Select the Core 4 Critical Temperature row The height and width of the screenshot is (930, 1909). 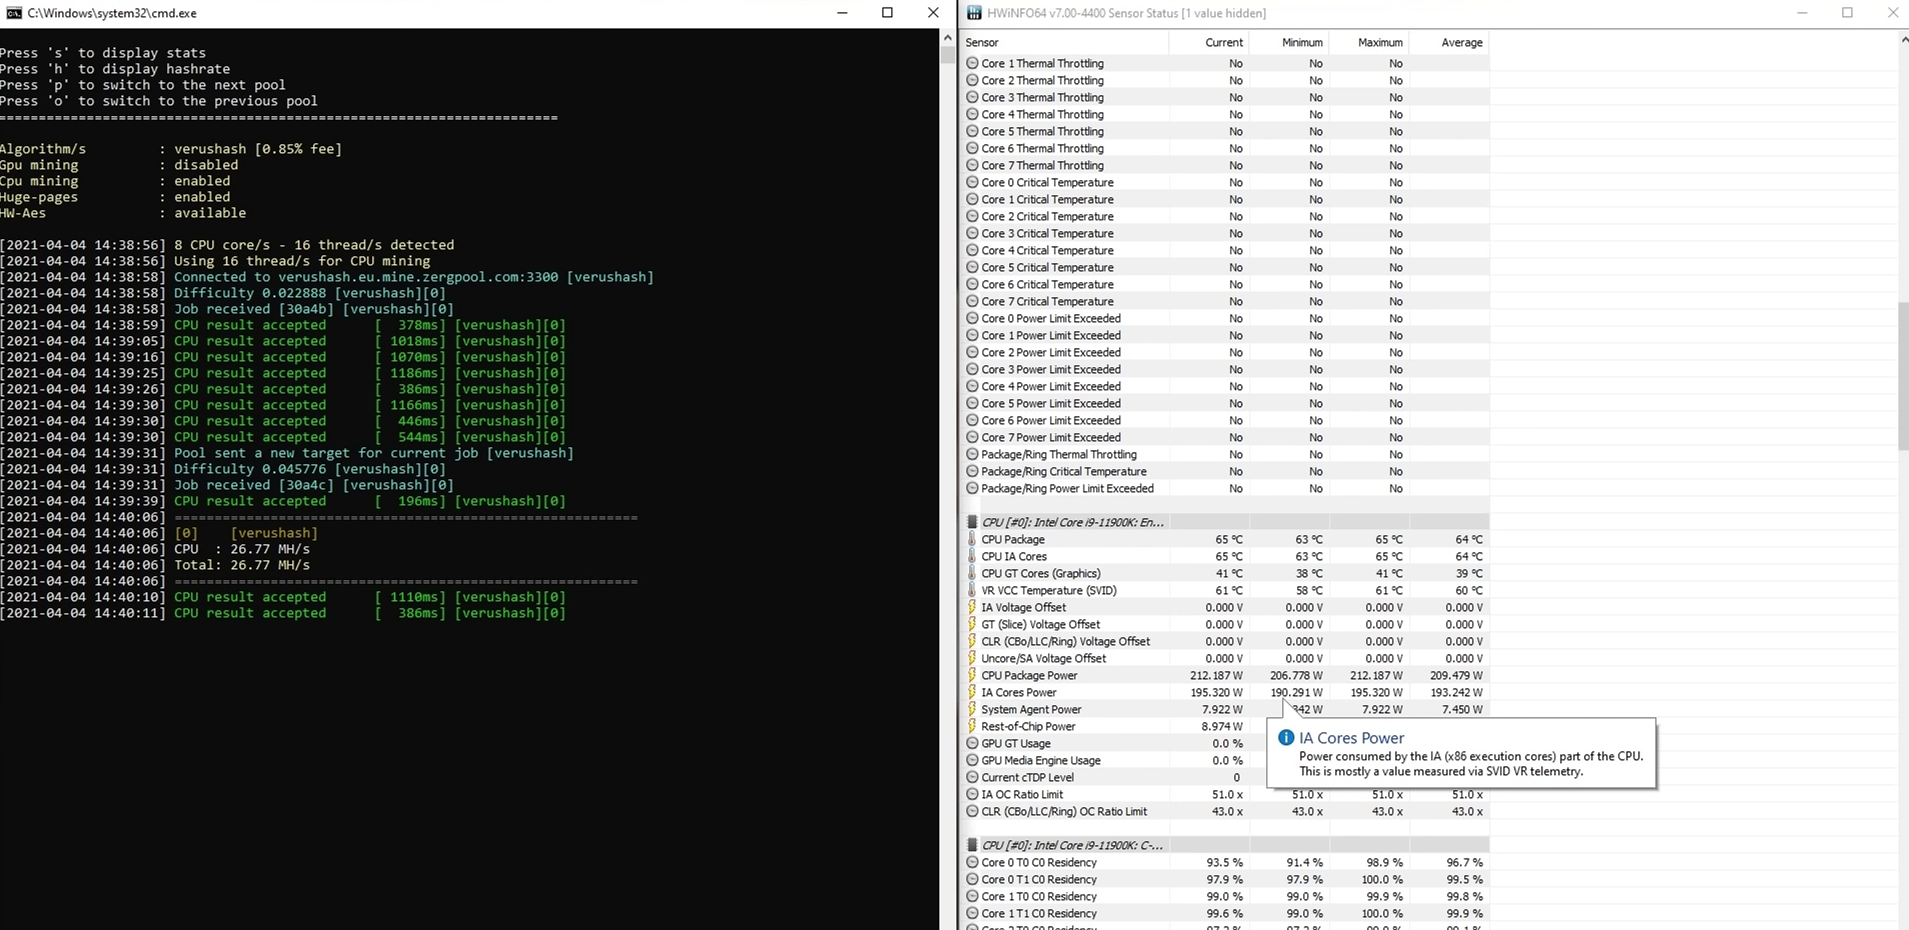tap(1225, 250)
